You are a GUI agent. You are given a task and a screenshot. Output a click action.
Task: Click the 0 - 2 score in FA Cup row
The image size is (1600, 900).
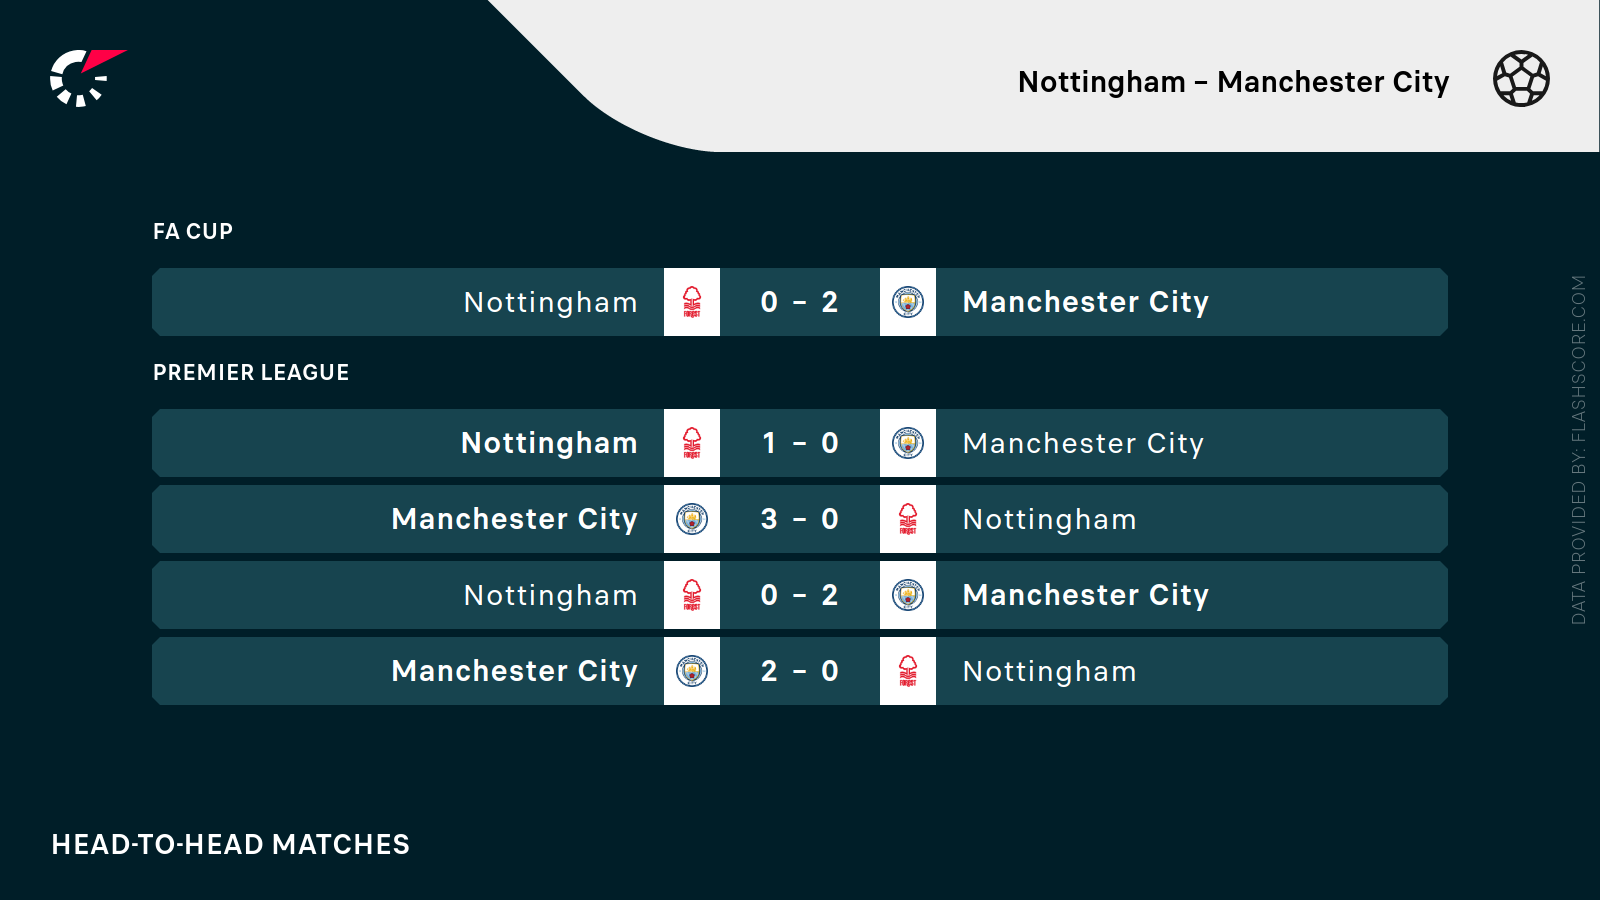tap(799, 302)
